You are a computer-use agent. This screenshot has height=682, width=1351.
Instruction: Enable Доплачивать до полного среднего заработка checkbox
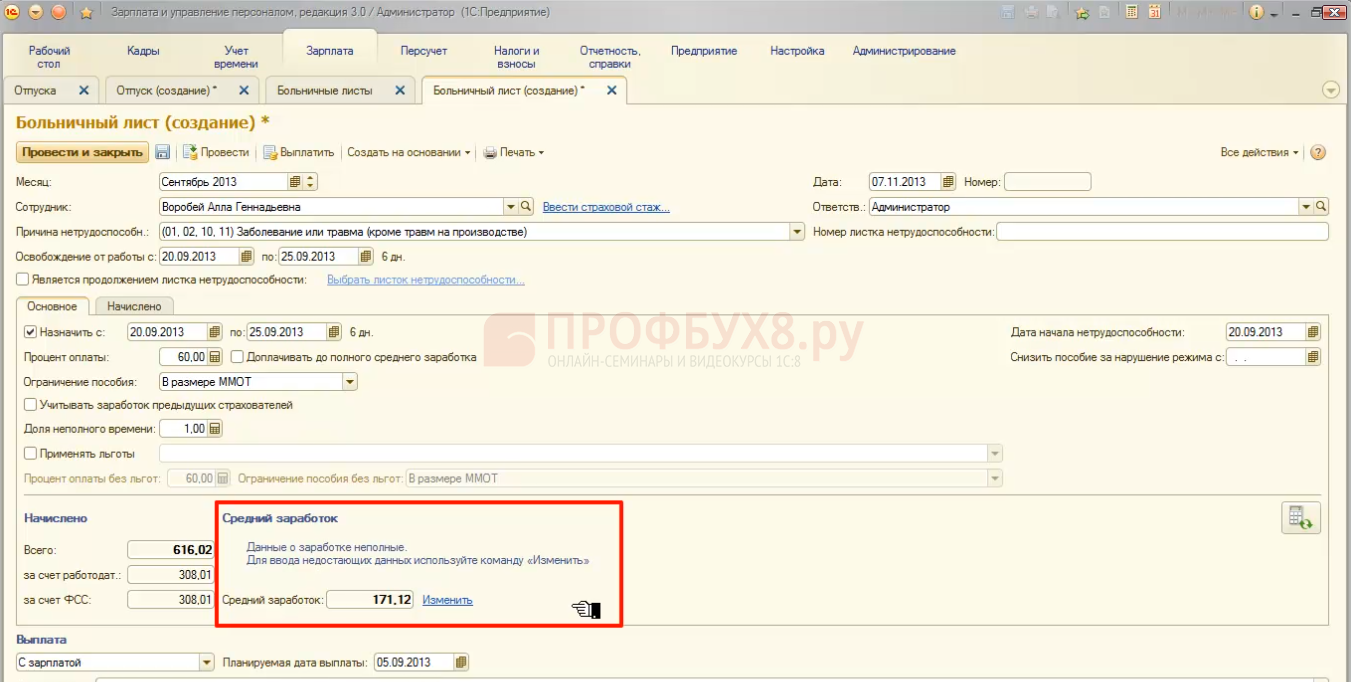[x=237, y=357]
